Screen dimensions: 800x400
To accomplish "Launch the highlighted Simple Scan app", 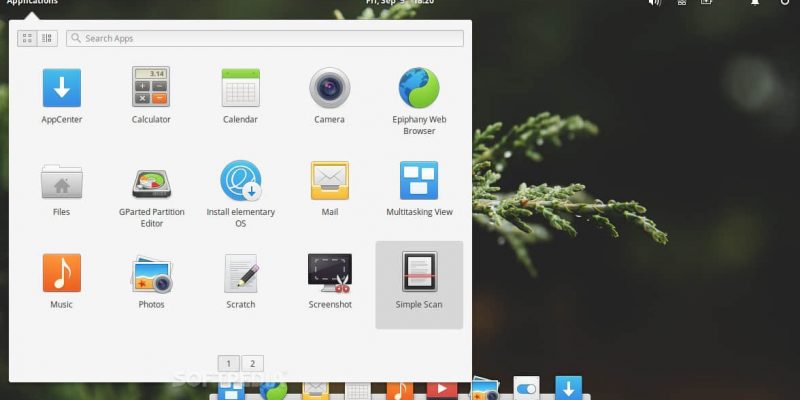I will pos(419,285).
